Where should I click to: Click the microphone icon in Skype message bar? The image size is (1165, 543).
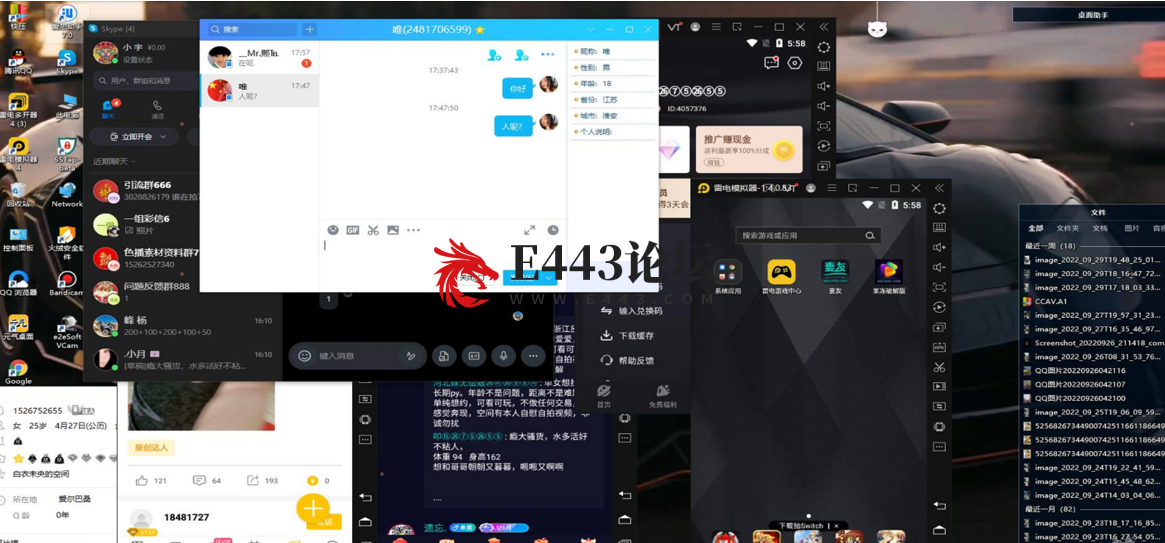[503, 356]
